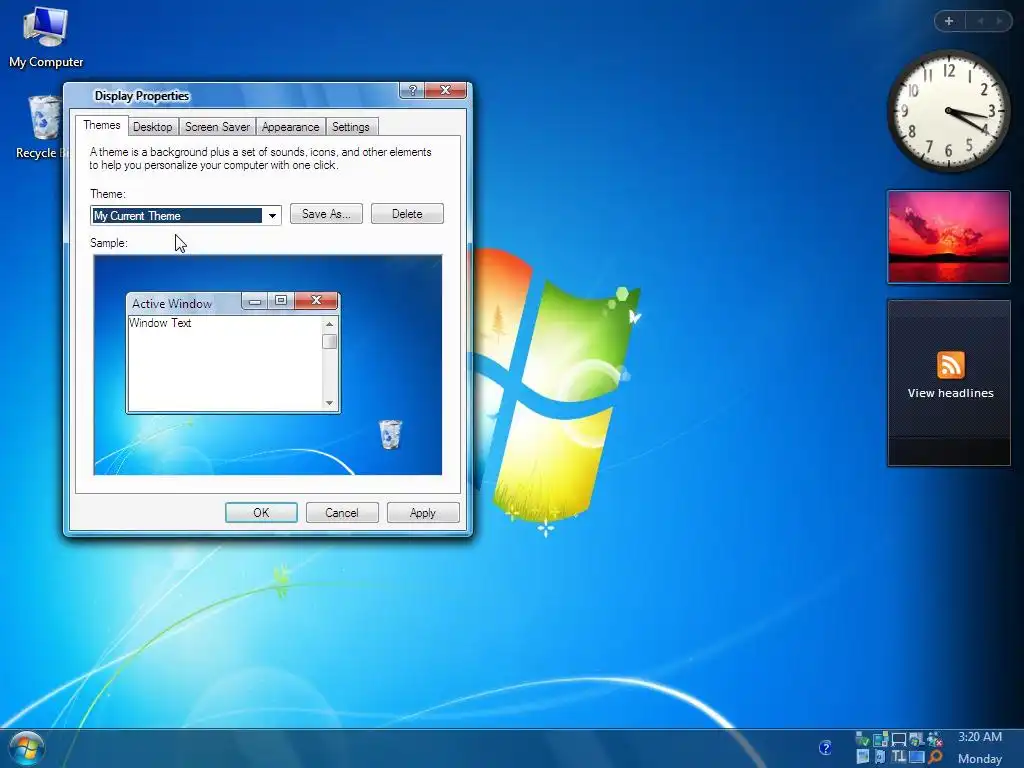Click the sample window scroll-up arrow
1024x768 pixels.
tap(329, 324)
